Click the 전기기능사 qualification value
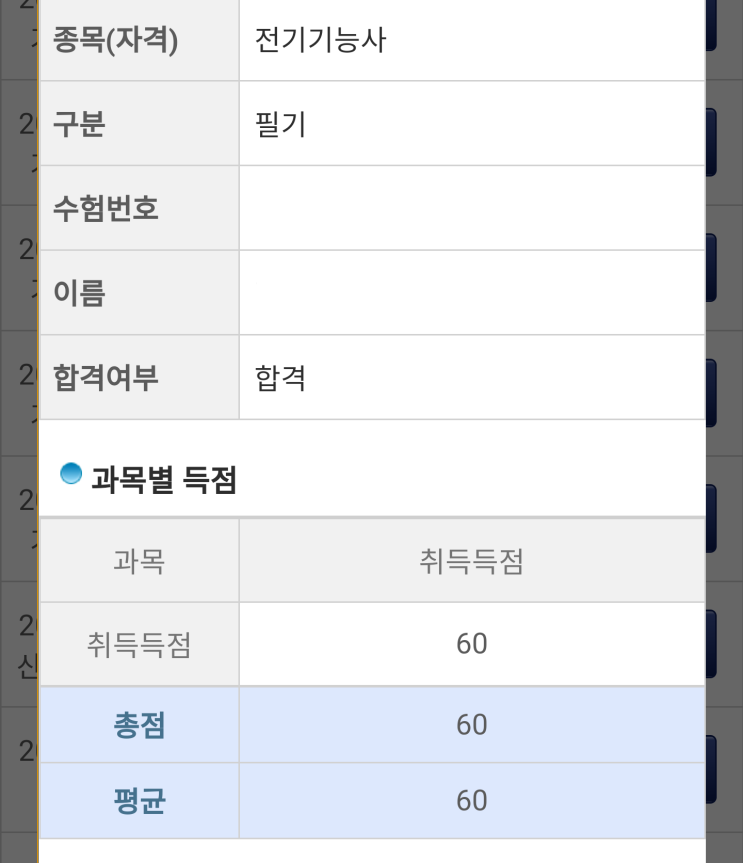This screenshot has width=743, height=863. pyautogui.click(x=320, y=41)
